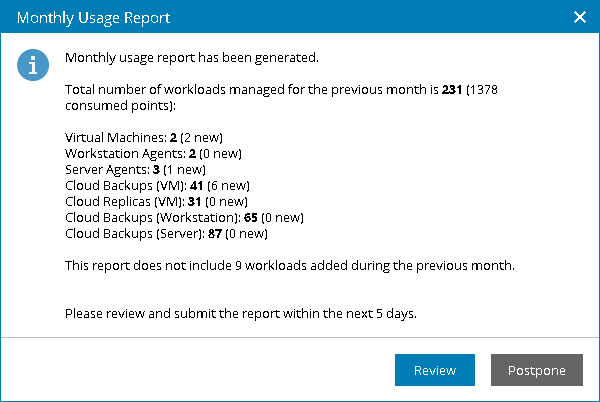Click the 'submit within 5 days' reminder

click(240, 313)
